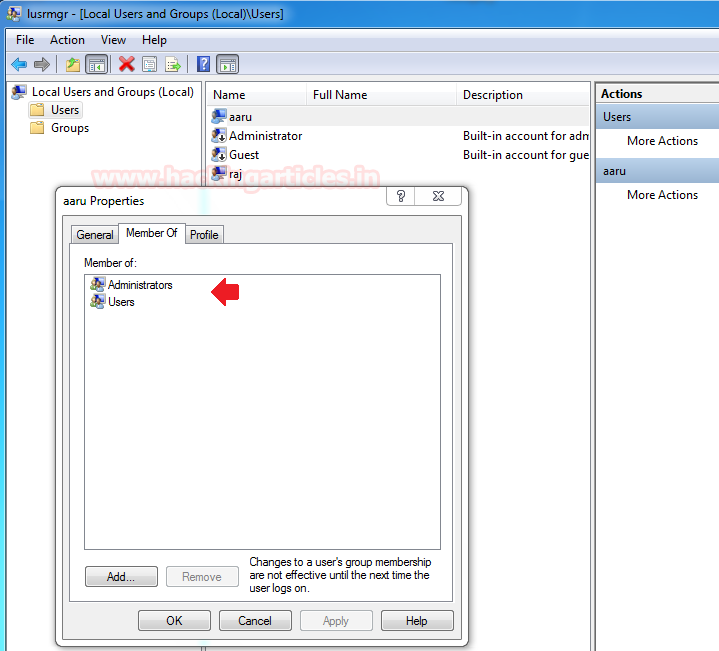Click the Add... button
This screenshot has height=651, width=719.
[121, 576]
